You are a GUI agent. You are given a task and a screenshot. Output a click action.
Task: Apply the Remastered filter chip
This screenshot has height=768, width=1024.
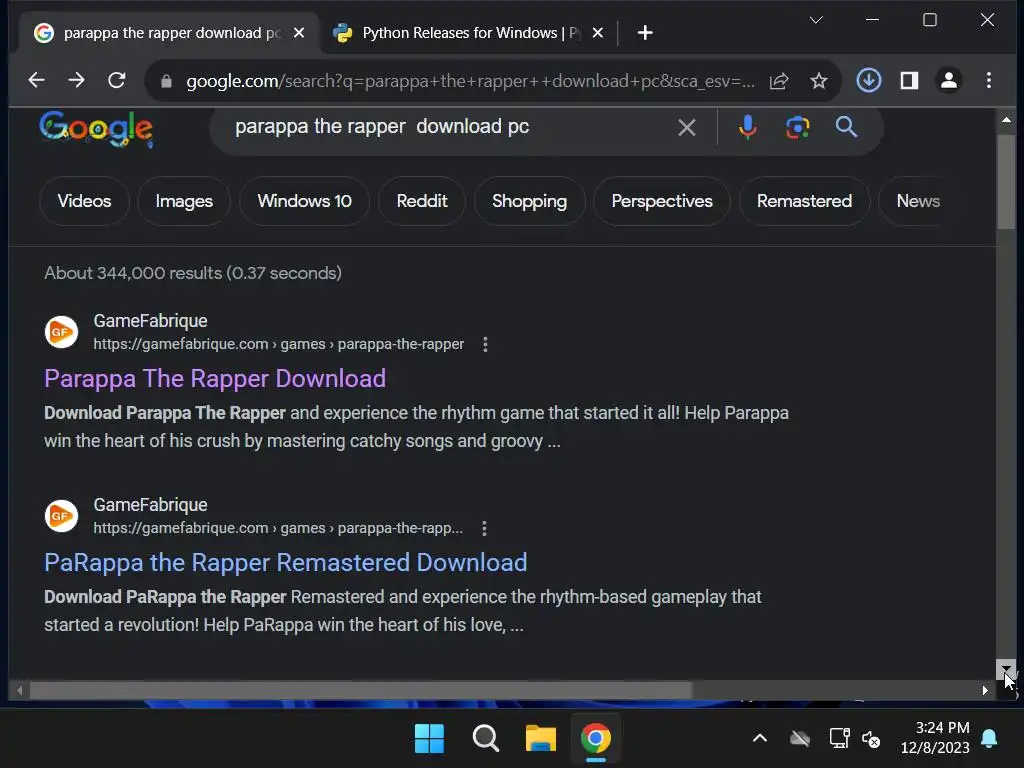804,201
